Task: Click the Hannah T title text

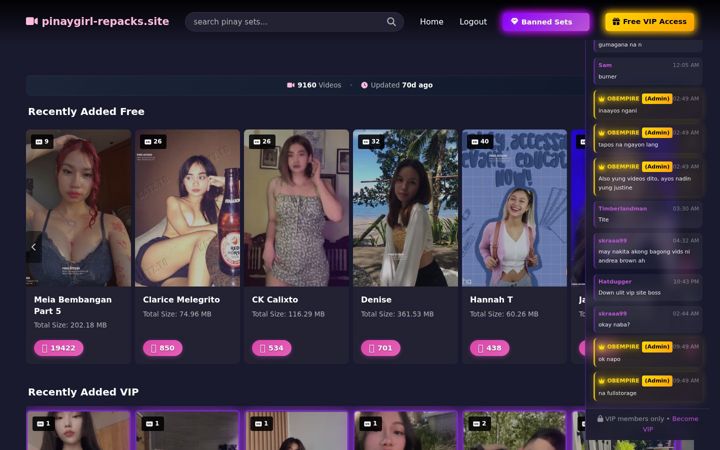Action: tap(491, 299)
